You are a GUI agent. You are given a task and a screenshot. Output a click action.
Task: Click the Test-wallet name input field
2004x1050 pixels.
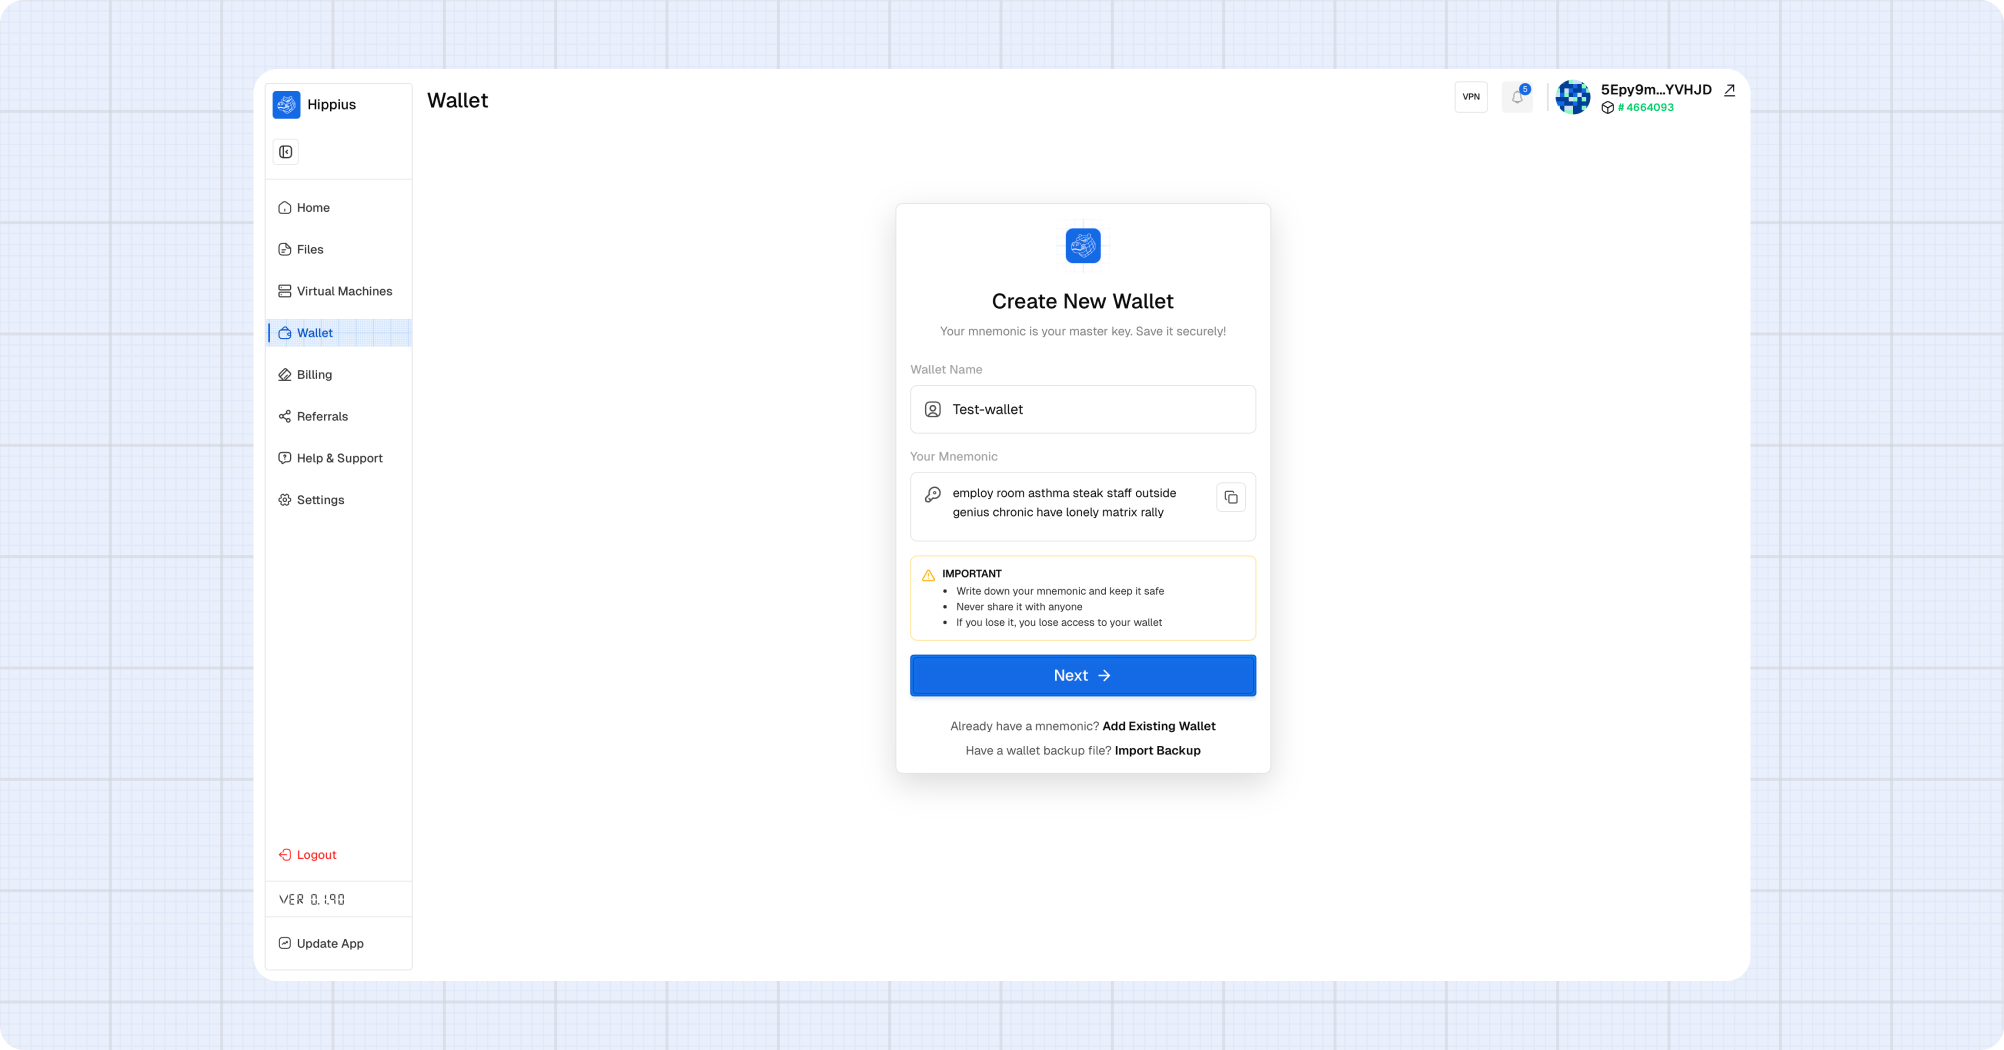pyautogui.click(x=1082, y=409)
